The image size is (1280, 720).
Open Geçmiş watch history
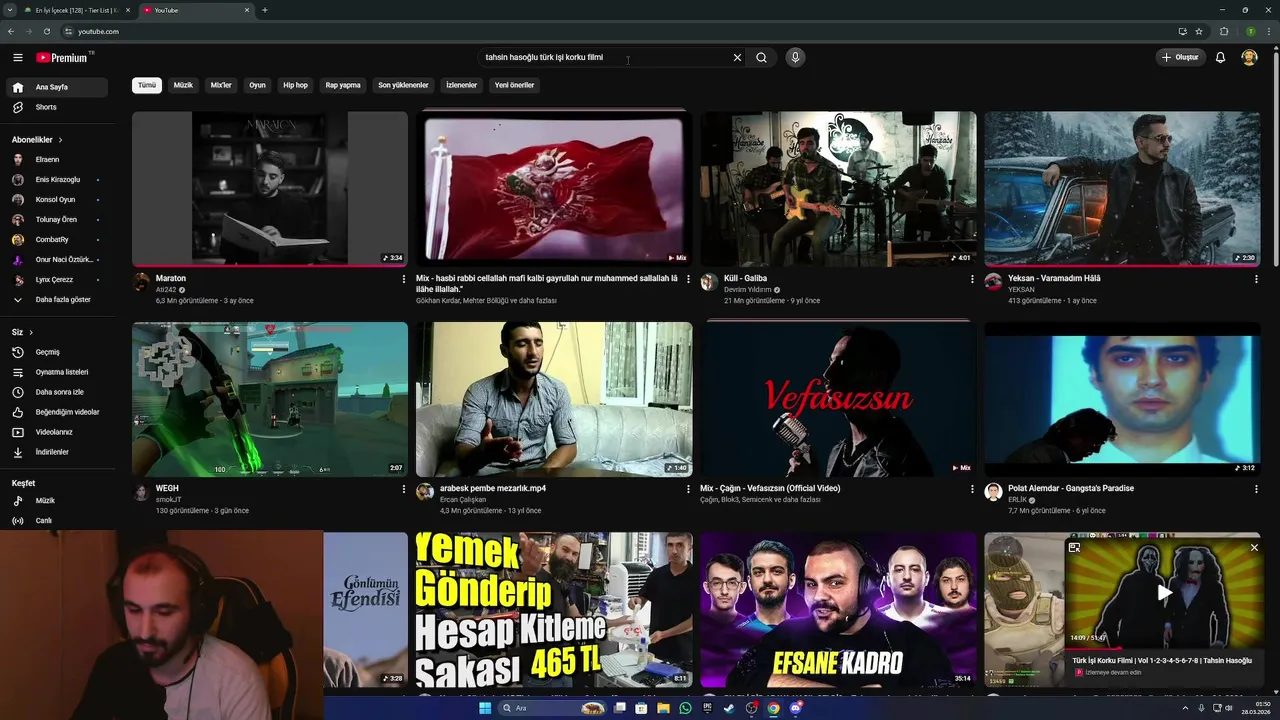point(55,352)
